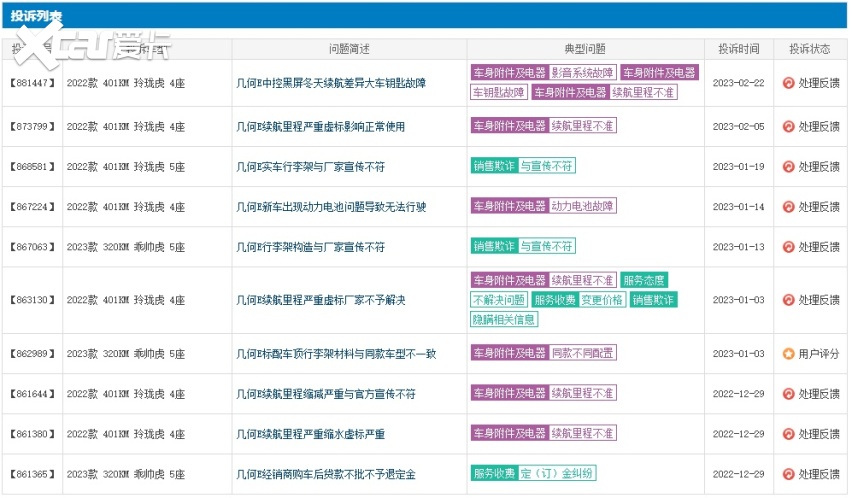Image resolution: width=852 pixels, height=498 pixels.
Task: Click complaint number 【862989】
Action: [x=33, y=354]
